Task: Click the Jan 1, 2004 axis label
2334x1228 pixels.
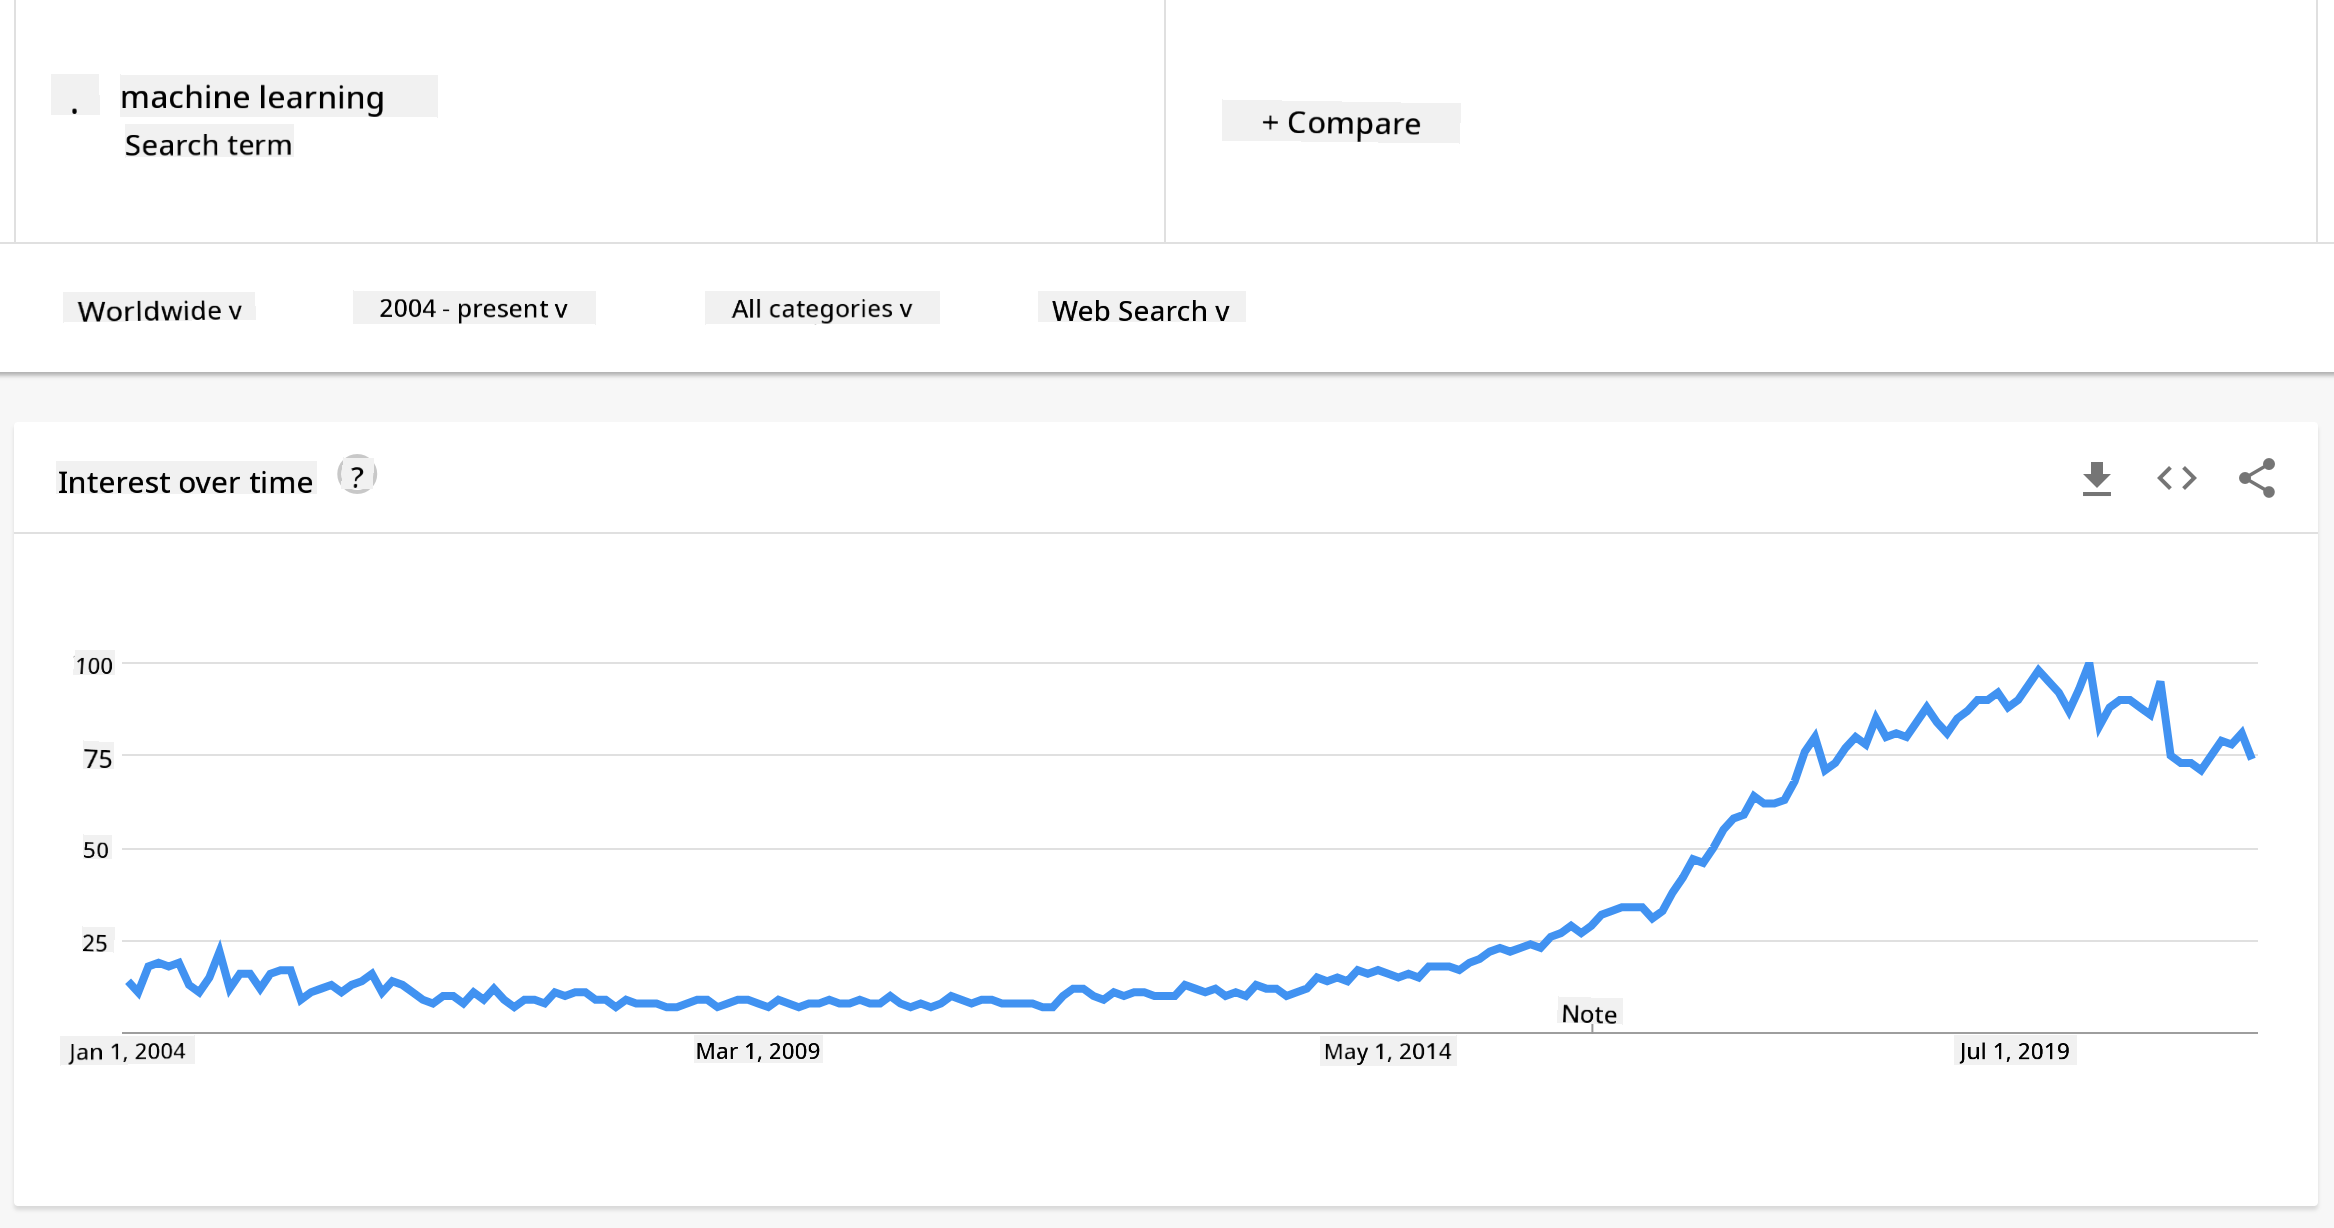Action: point(127,1051)
